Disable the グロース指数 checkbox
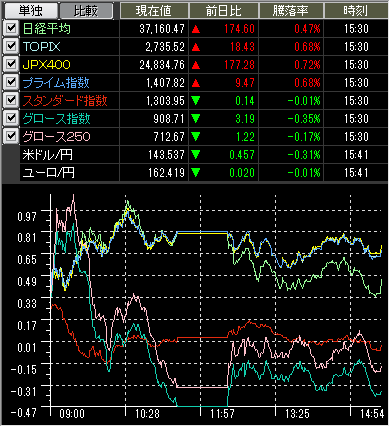390x427 pixels. tap(11, 118)
